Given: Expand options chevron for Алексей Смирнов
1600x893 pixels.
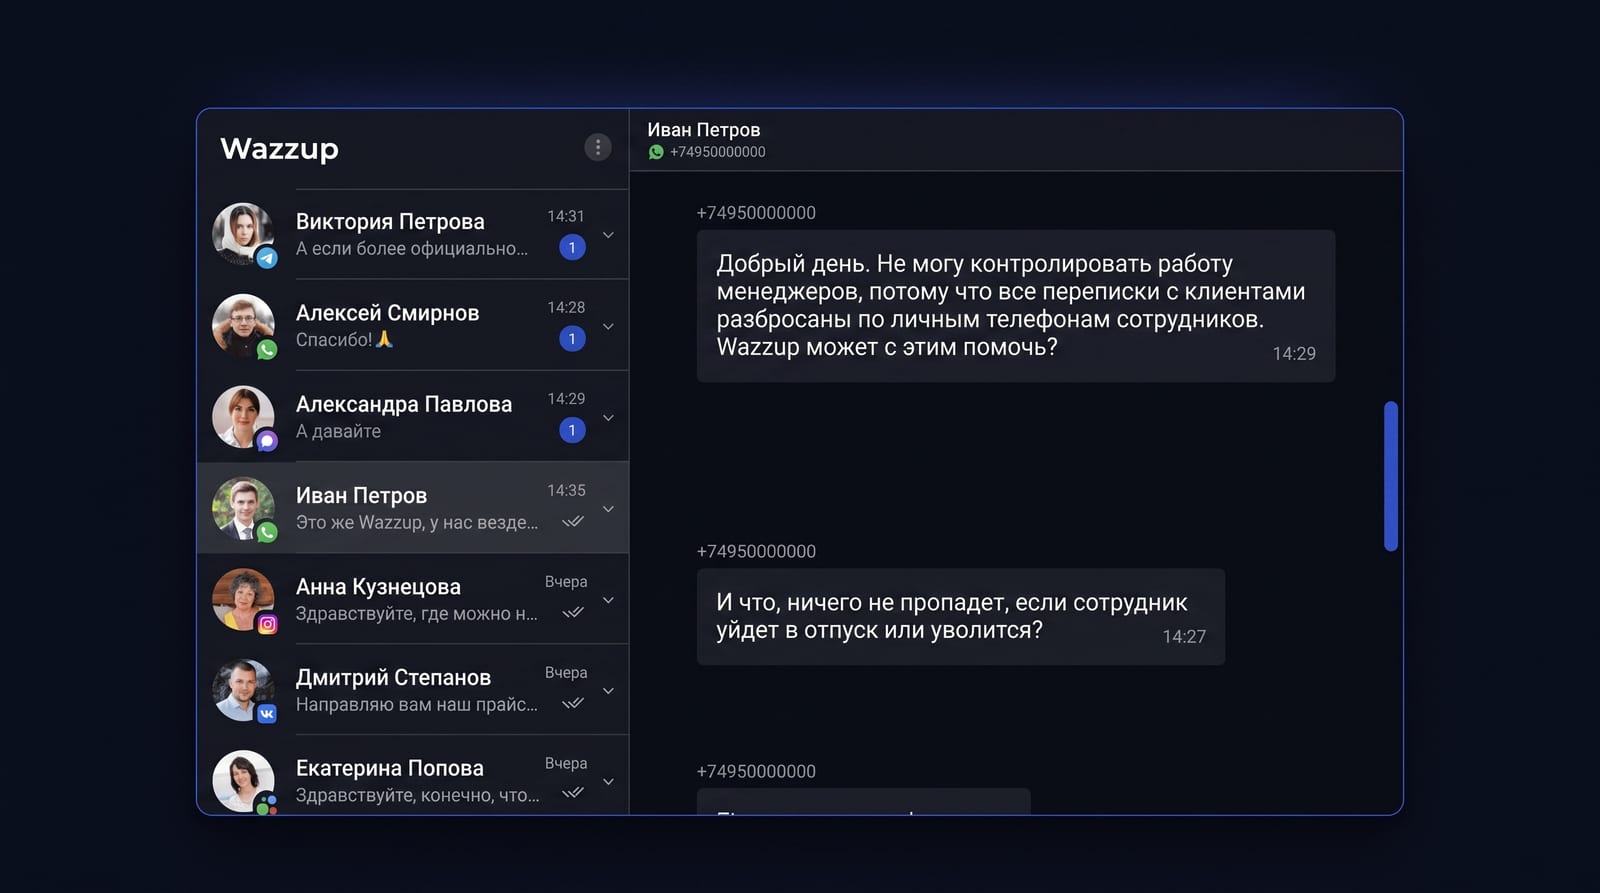Looking at the screenshot, I should coord(608,326).
